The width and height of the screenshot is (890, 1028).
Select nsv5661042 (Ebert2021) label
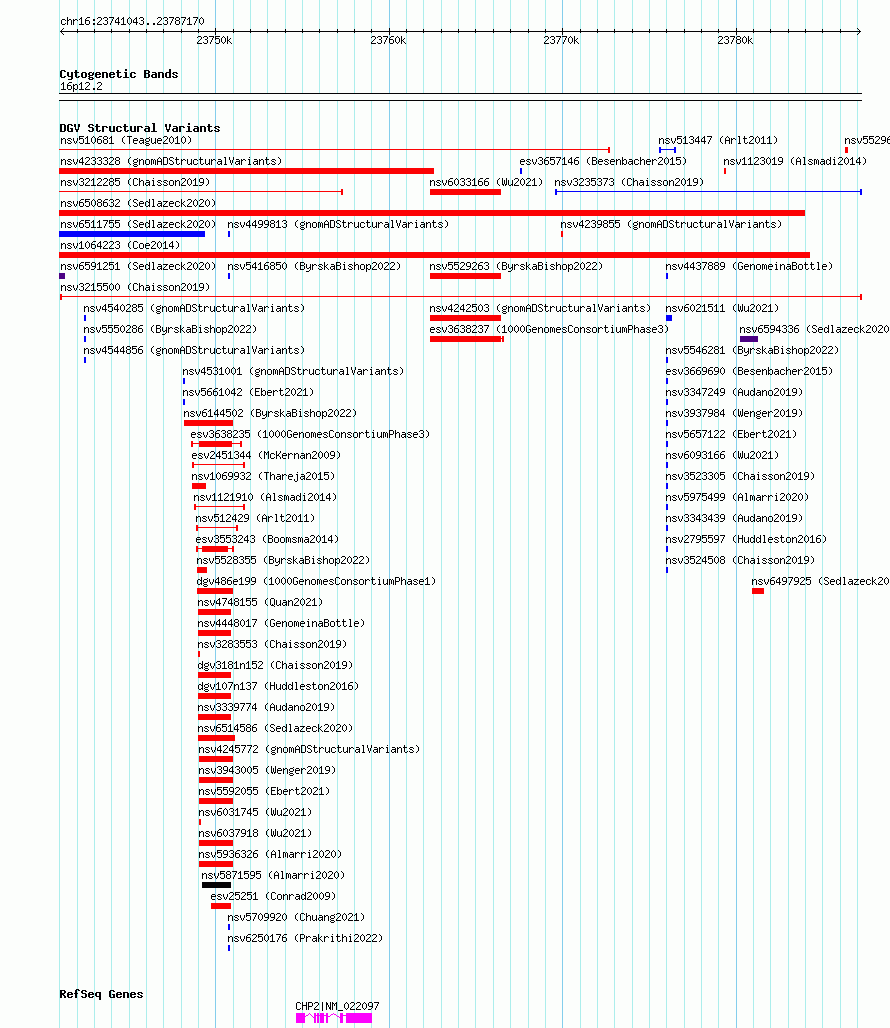[248, 392]
